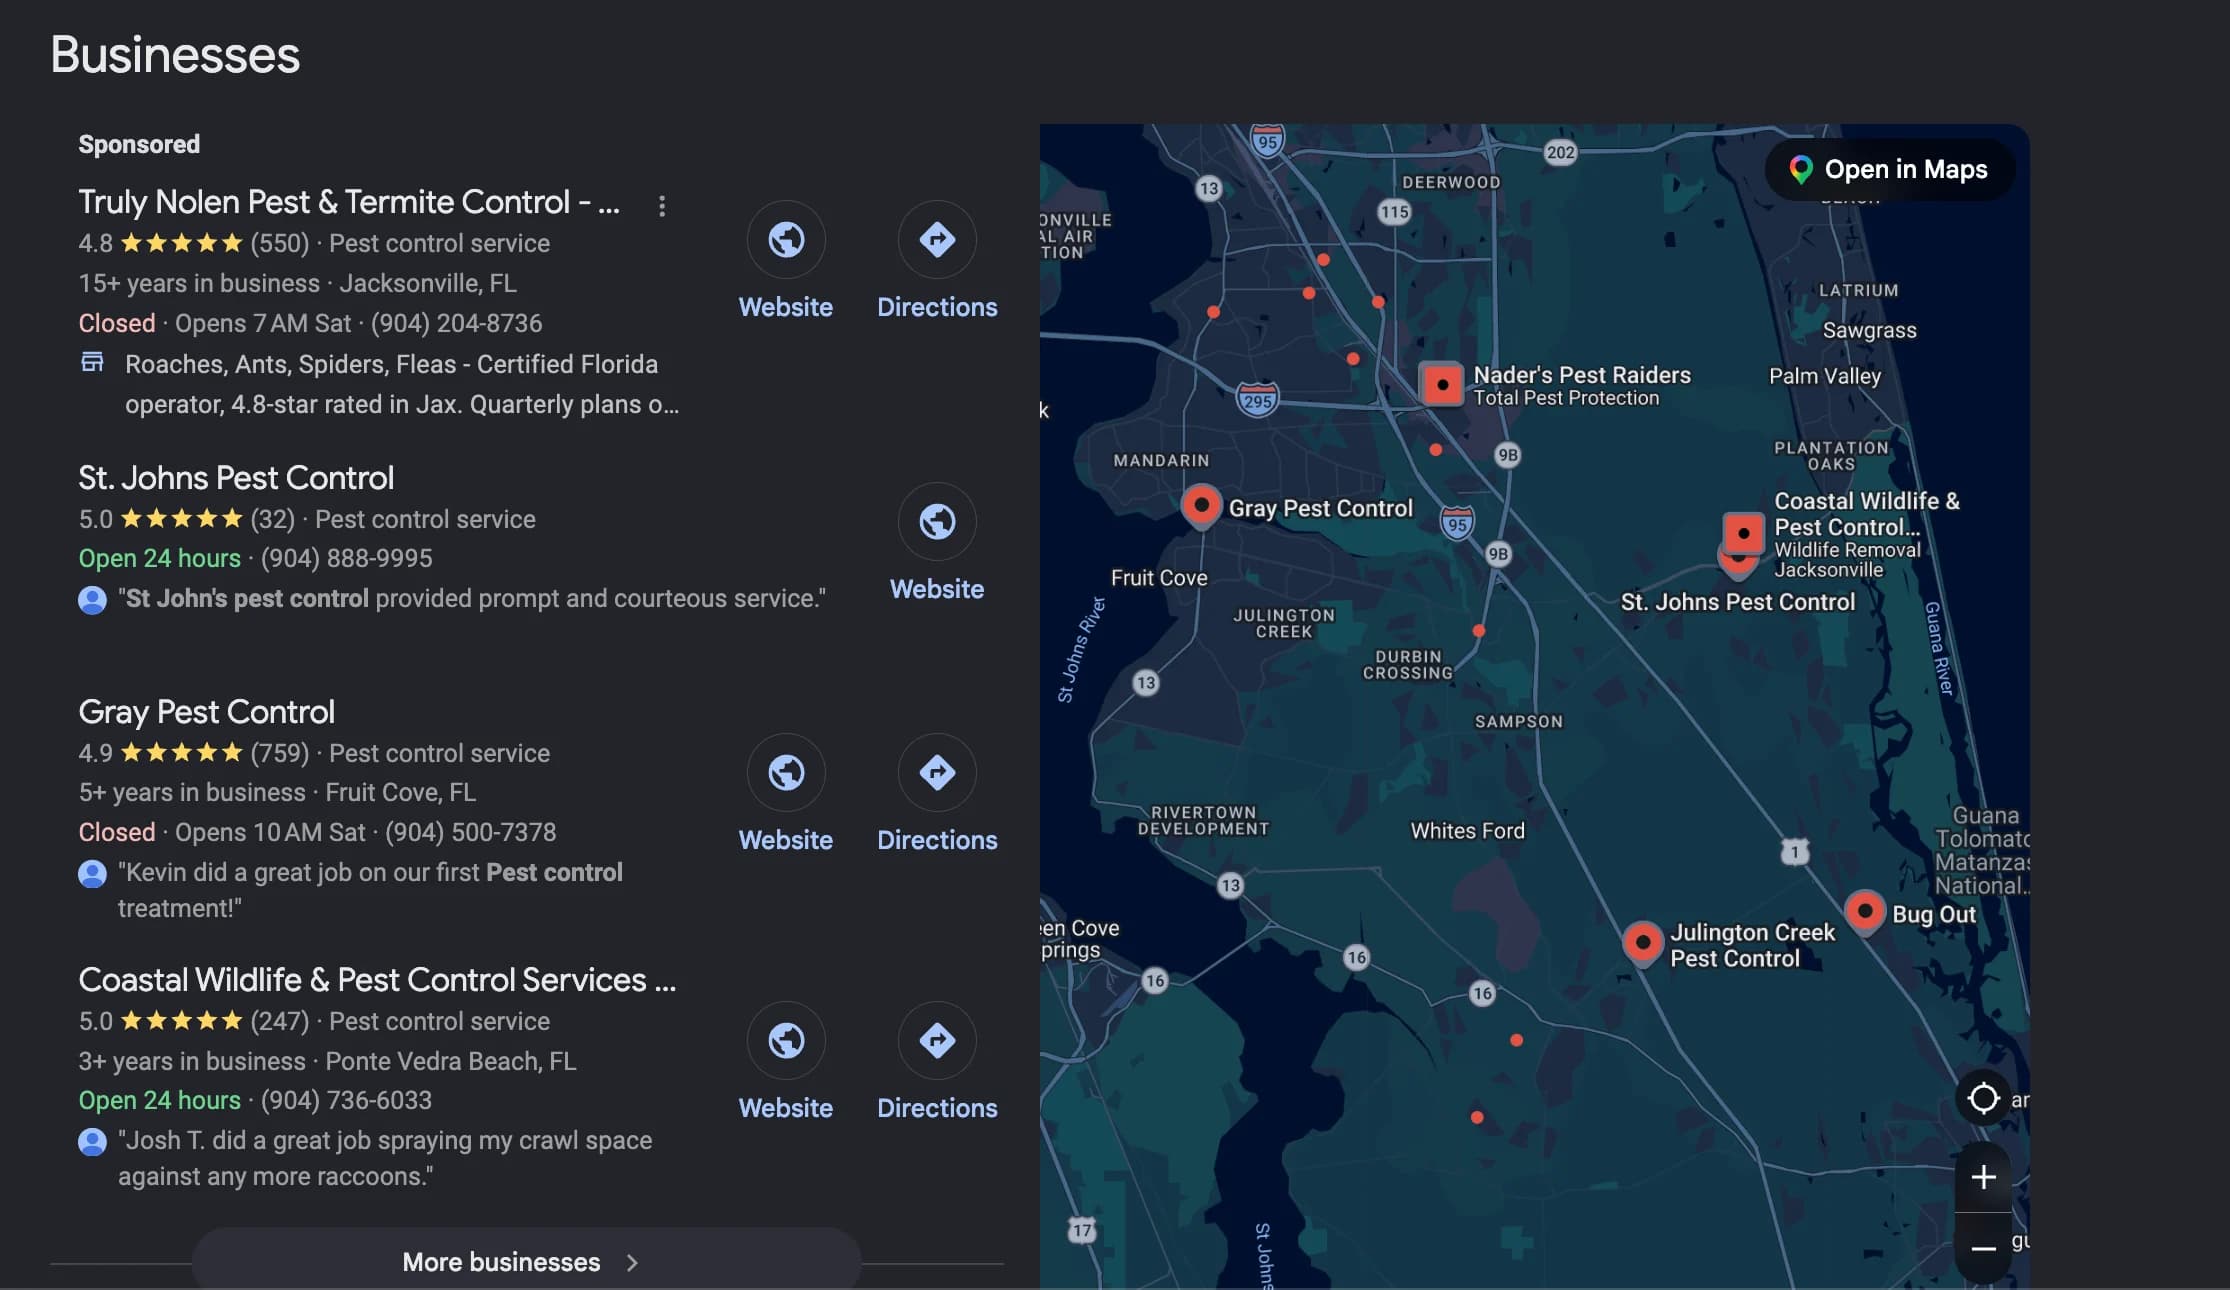Click the St. Johns Pest Control map label
Viewport: 2230px width, 1290px height.
1738,602
